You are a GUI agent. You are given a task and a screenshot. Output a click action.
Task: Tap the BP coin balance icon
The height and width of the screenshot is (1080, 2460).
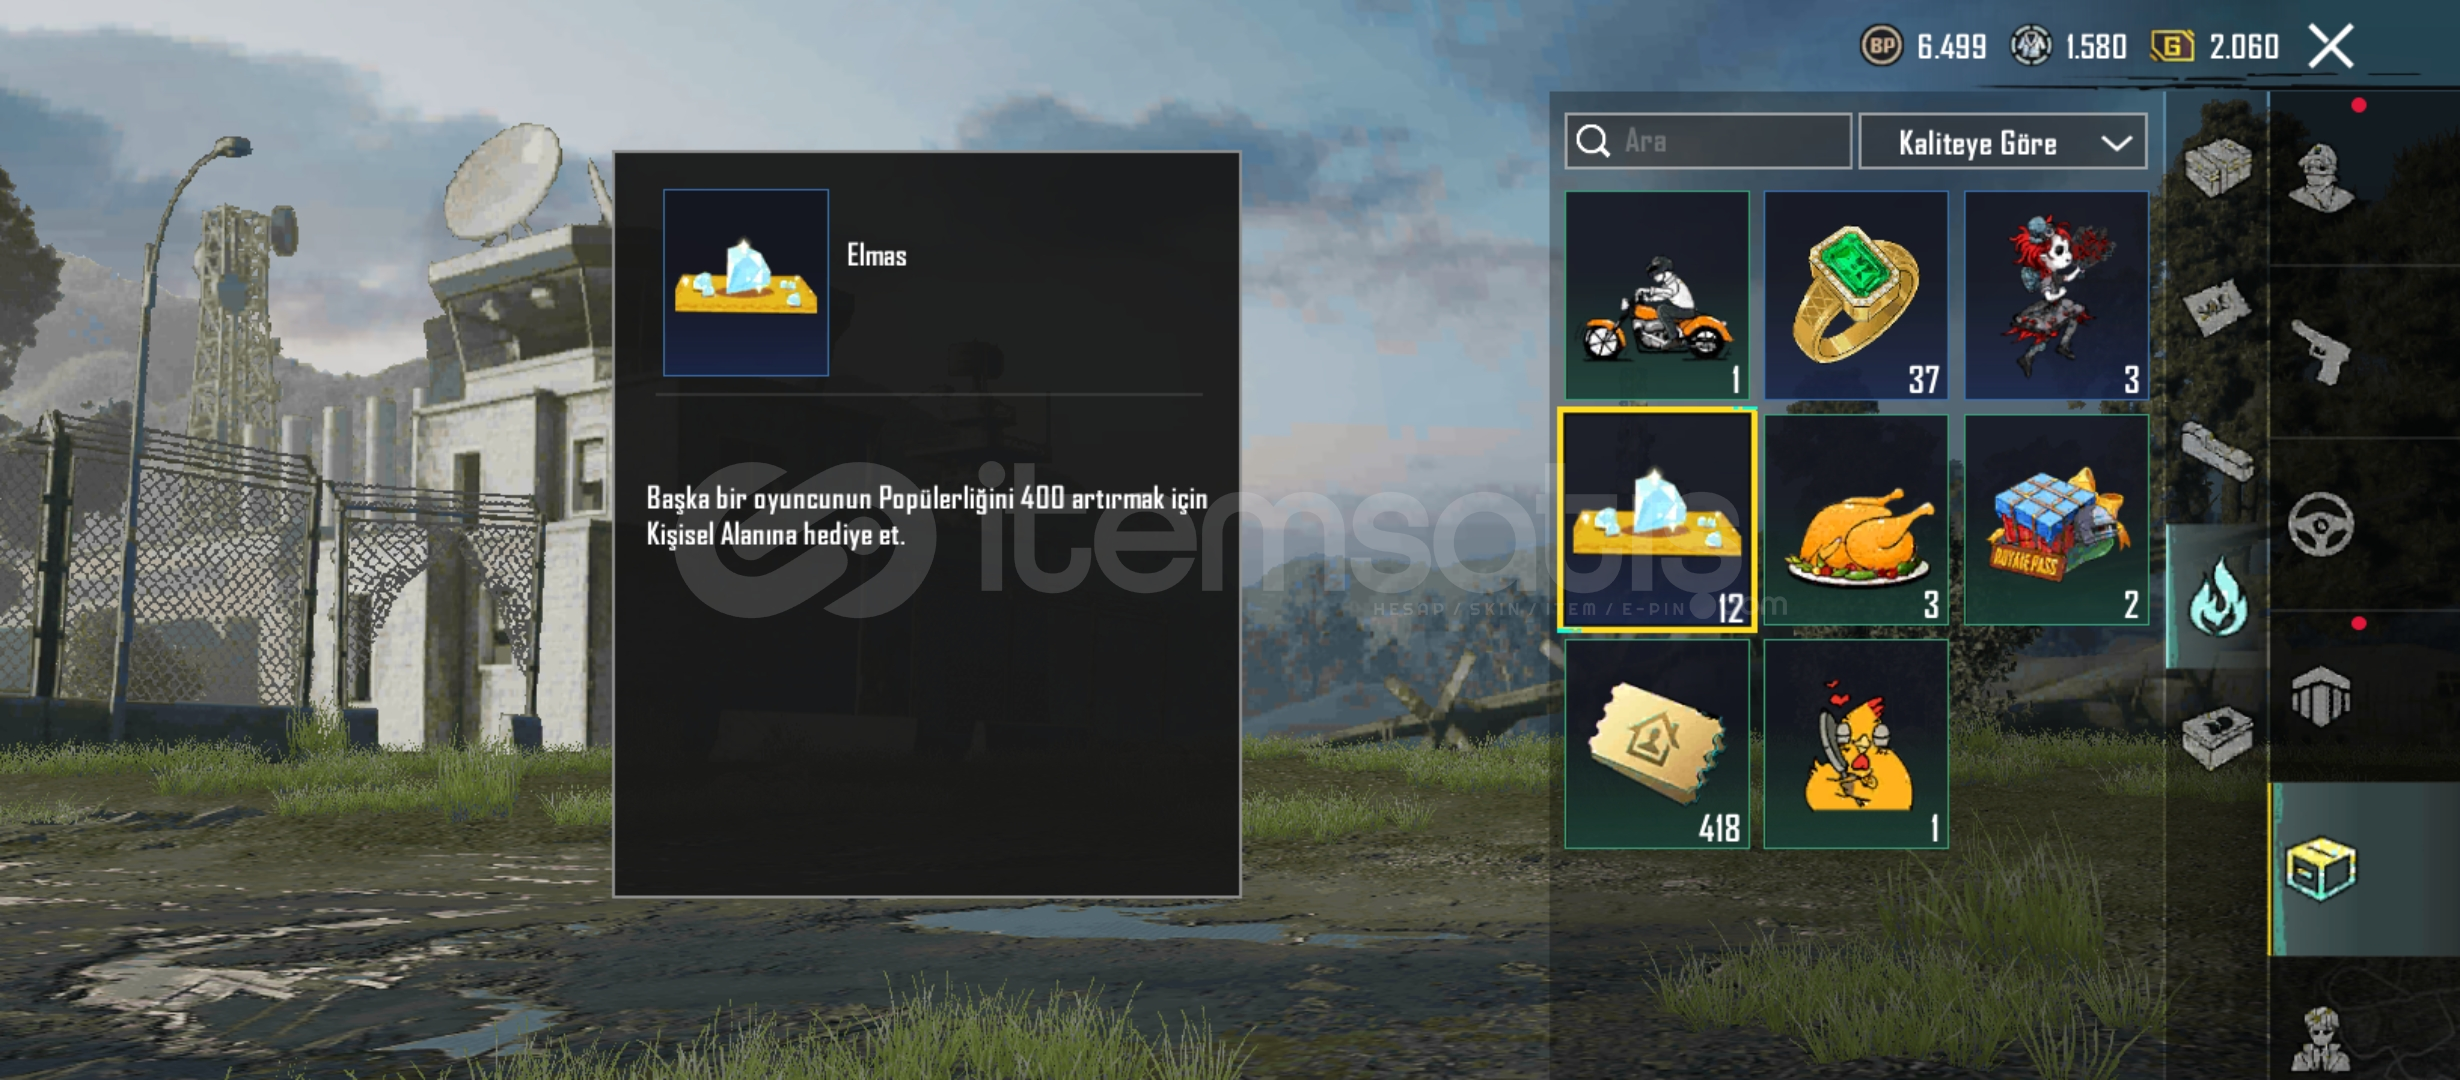click(x=1881, y=46)
